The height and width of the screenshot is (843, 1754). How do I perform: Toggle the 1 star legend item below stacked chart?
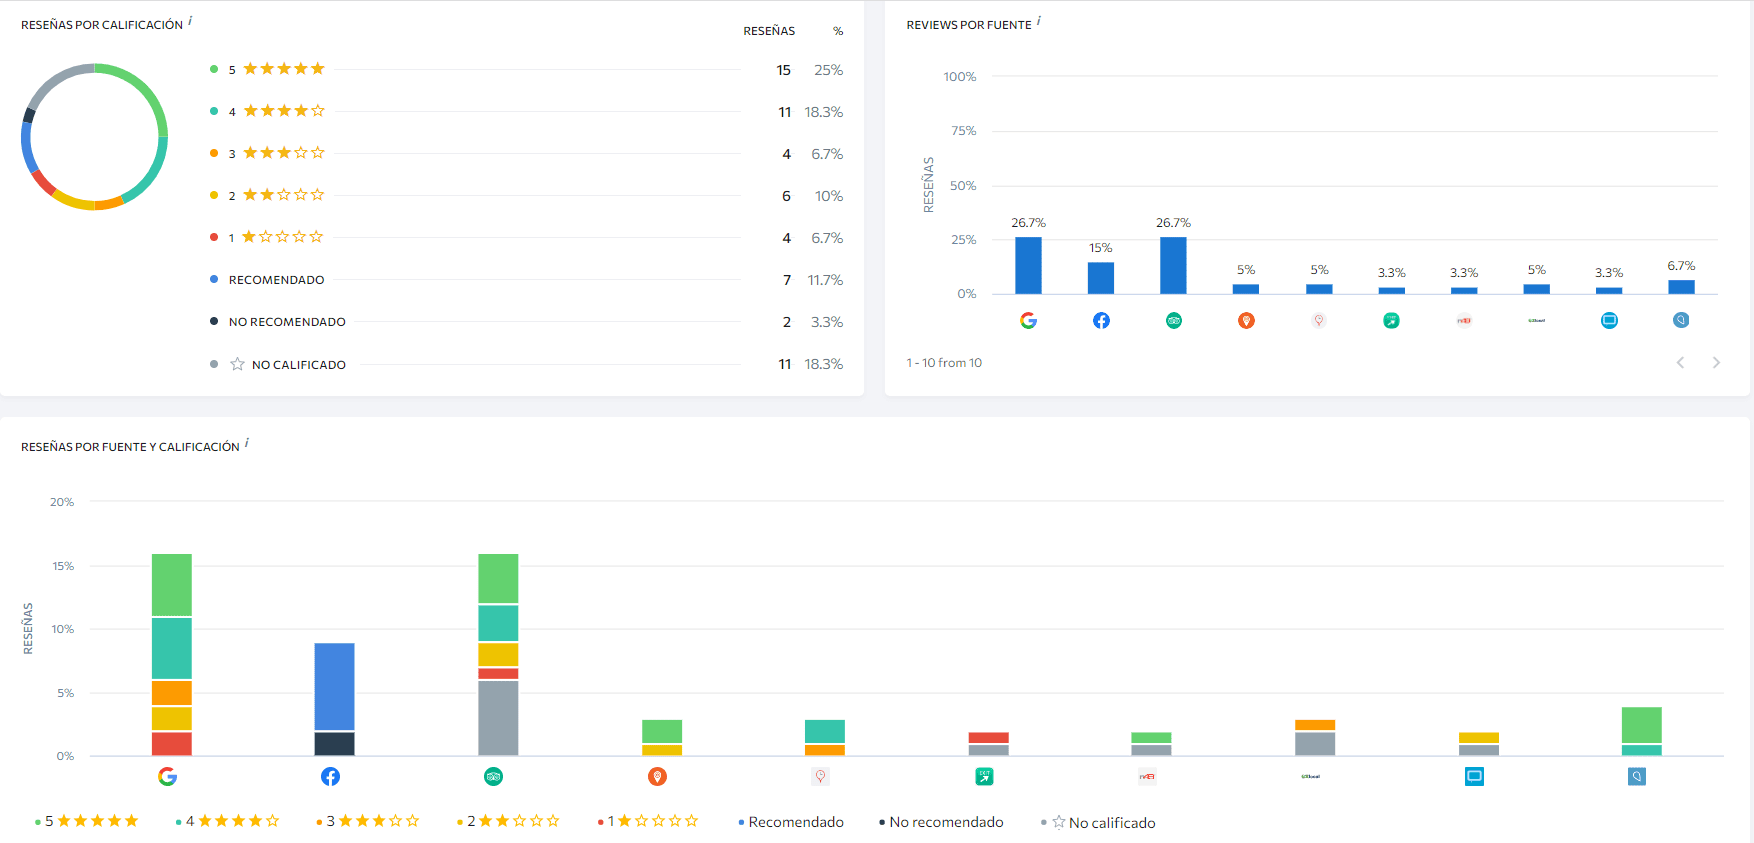[x=648, y=821]
